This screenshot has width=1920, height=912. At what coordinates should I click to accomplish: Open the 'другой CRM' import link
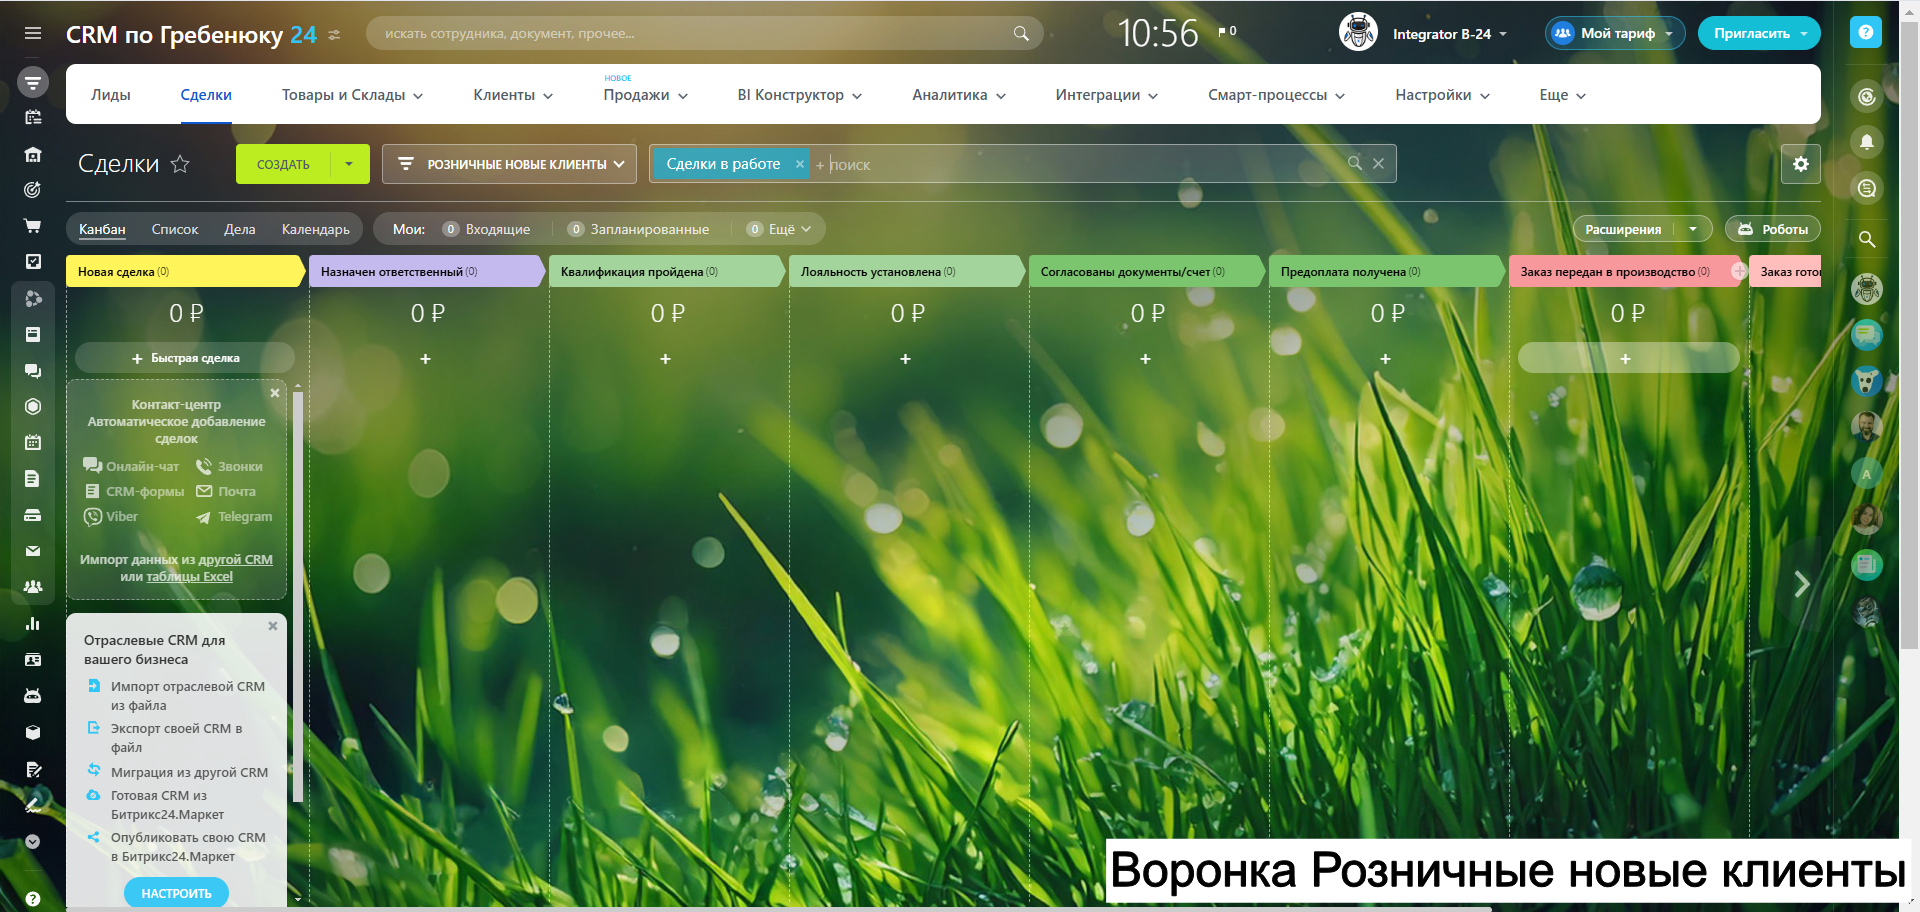click(x=235, y=560)
